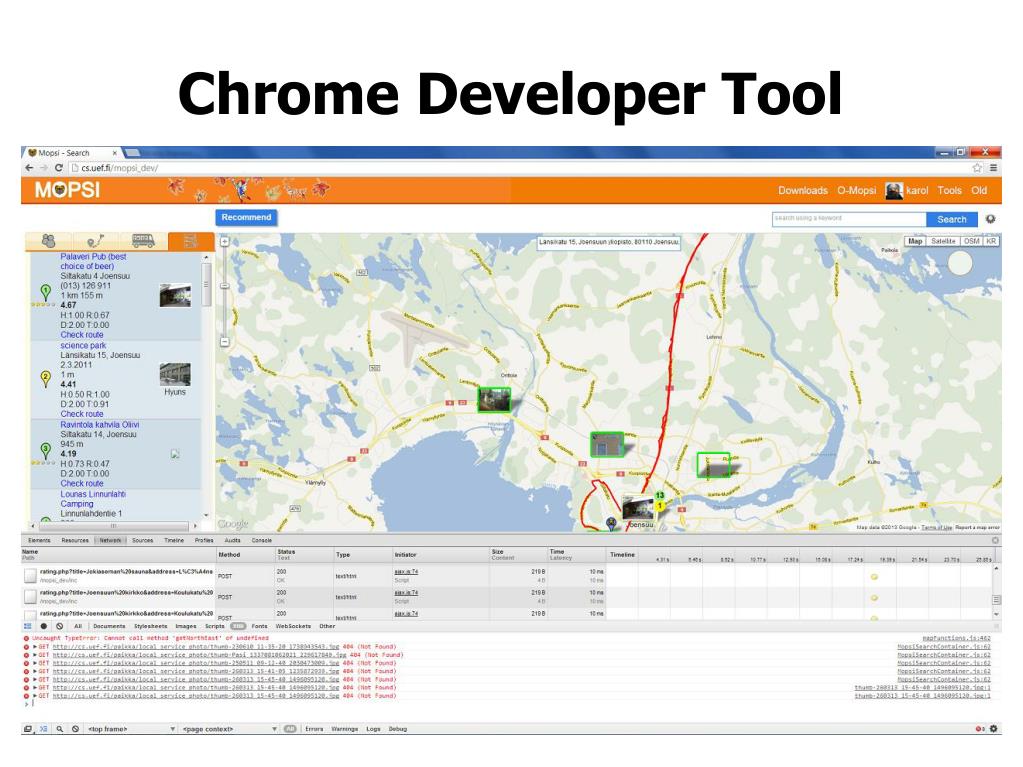This screenshot has width=1023, height=767.
Task: Filter console by Errors
Action: pos(314,729)
